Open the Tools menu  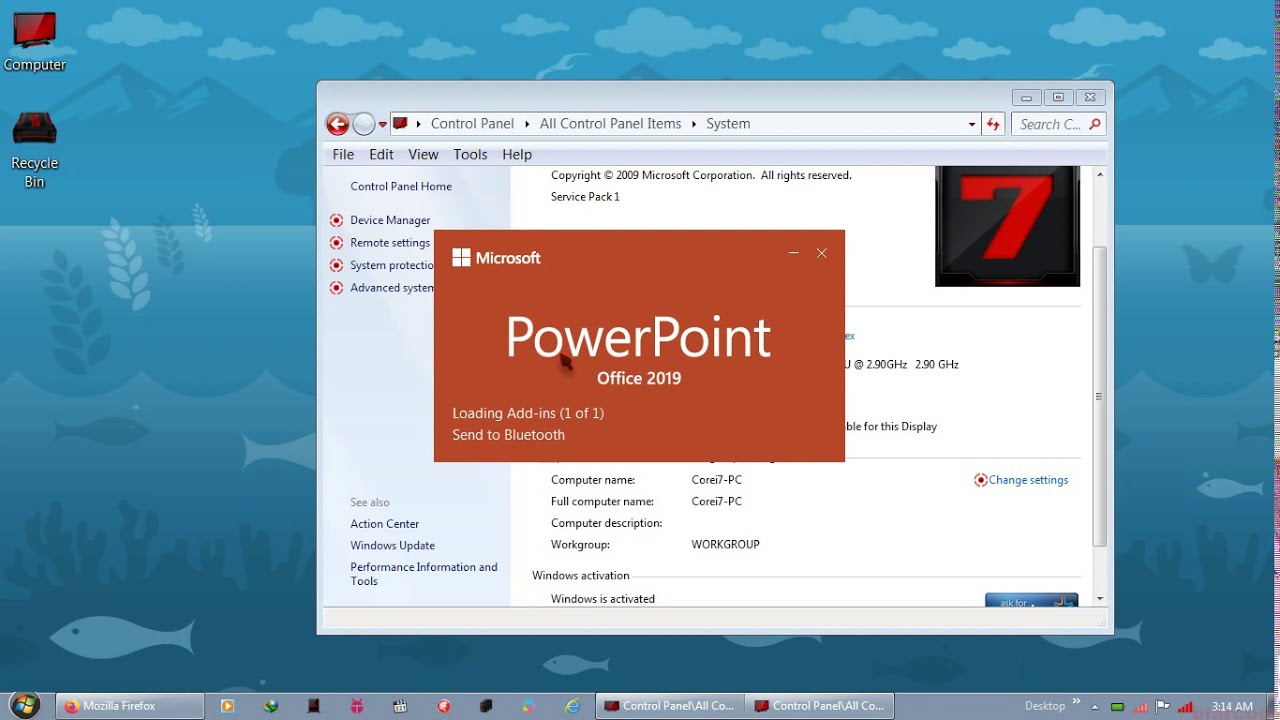tap(470, 154)
